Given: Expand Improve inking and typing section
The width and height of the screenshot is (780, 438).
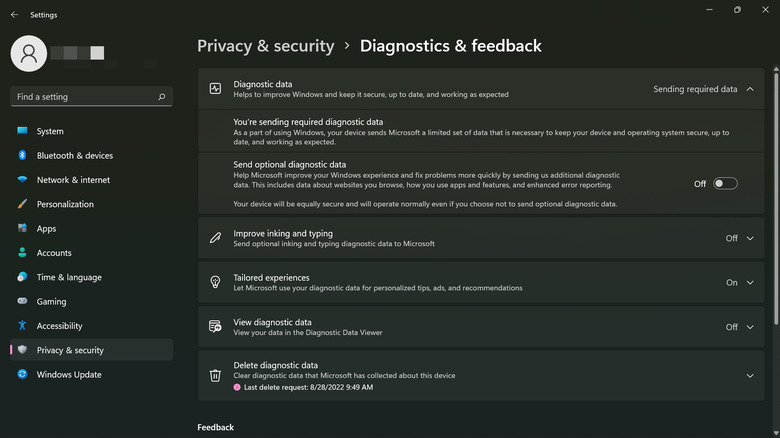Looking at the screenshot, I should point(750,238).
